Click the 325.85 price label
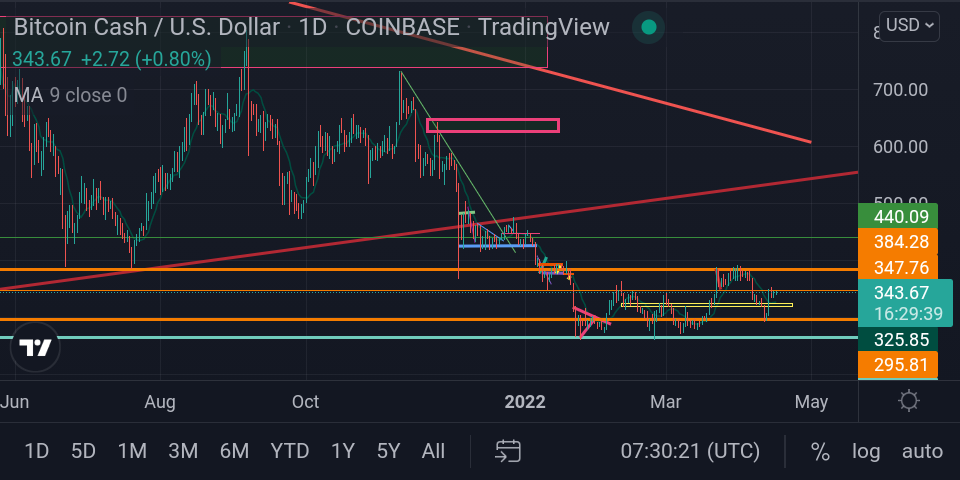Screen dimensions: 960x480 click(x=898, y=339)
